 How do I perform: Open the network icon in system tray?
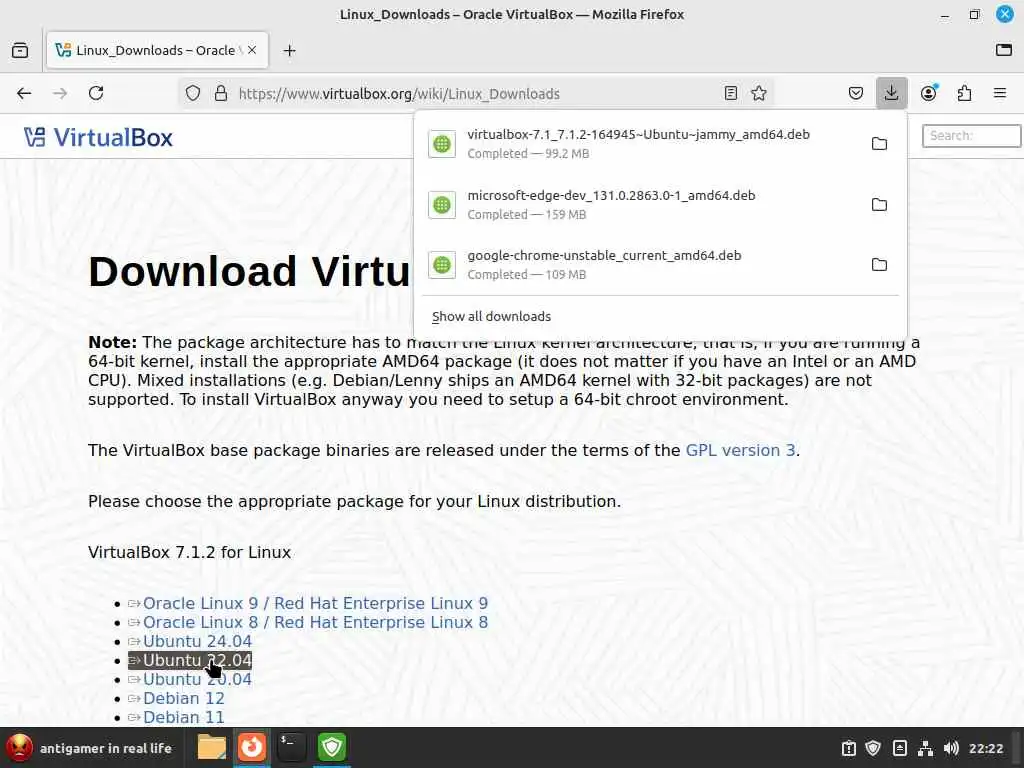(925, 748)
